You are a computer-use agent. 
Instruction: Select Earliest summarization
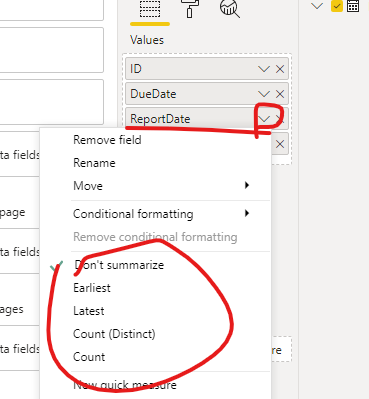click(x=92, y=288)
